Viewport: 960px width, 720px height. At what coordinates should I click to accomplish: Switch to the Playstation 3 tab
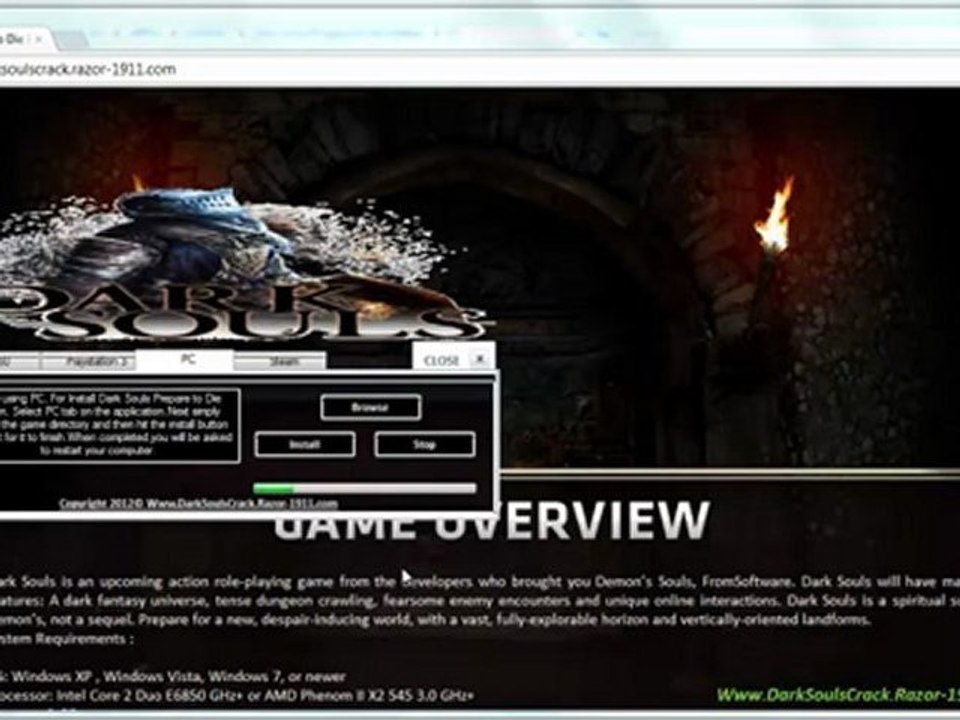88,361
